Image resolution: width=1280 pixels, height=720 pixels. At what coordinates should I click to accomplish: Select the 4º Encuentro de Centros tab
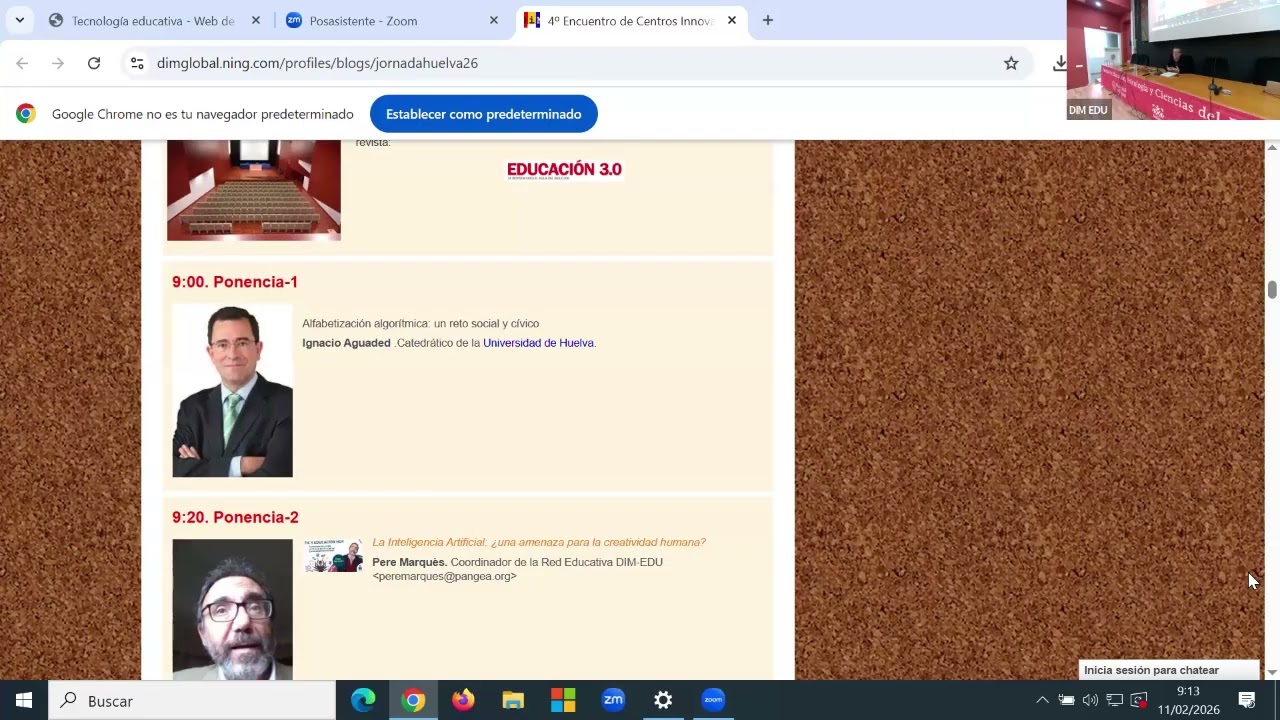pyautogui.click(x=630, y=20)
